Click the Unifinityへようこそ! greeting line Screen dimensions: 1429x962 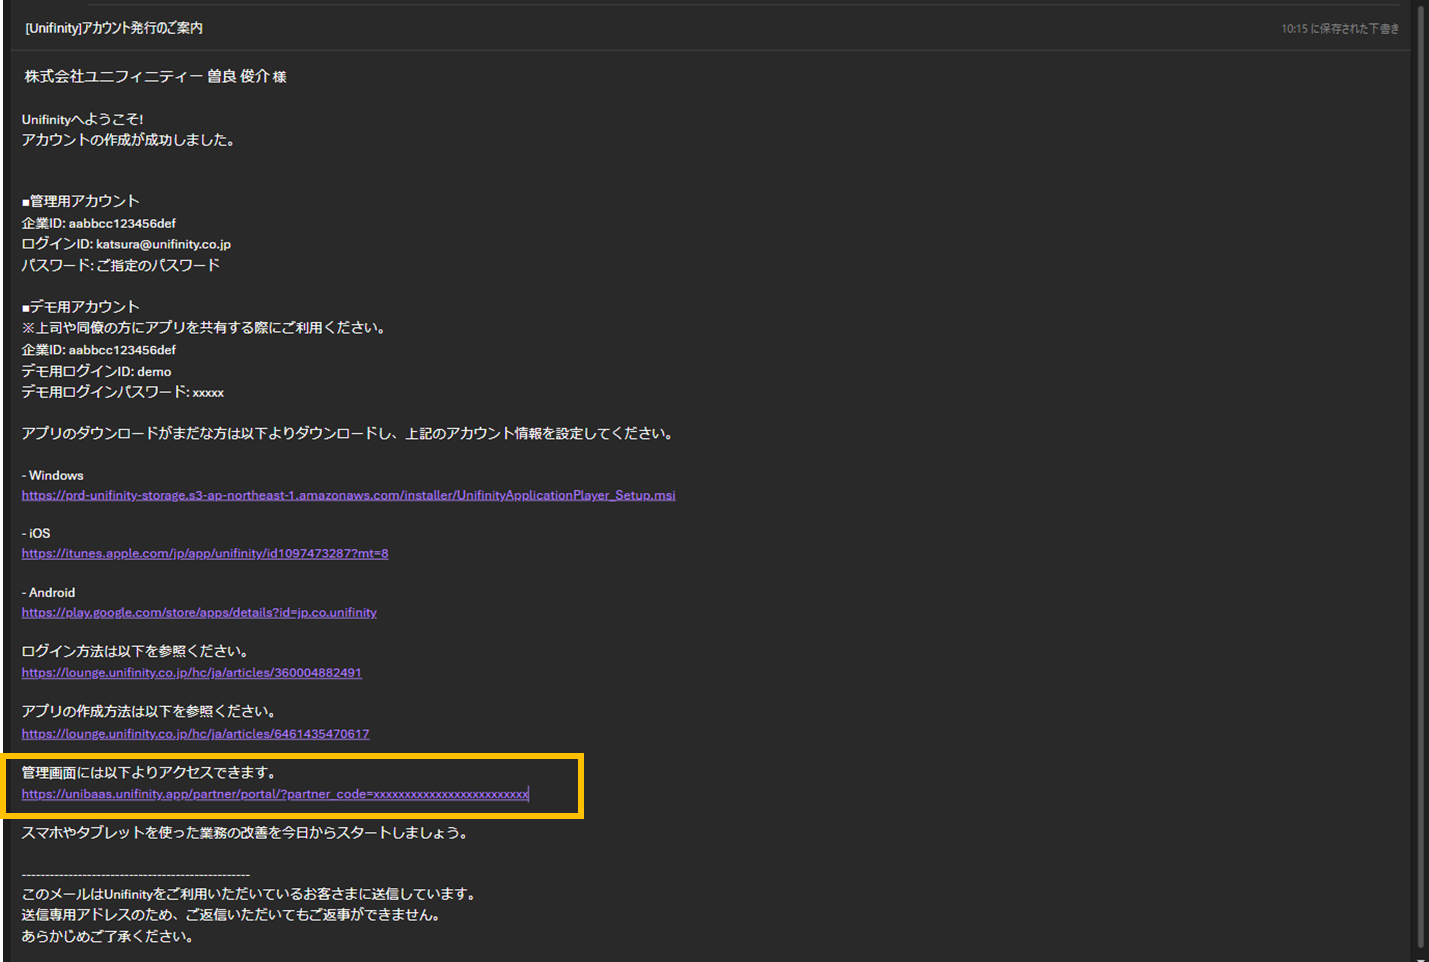[x=83, y=119]
